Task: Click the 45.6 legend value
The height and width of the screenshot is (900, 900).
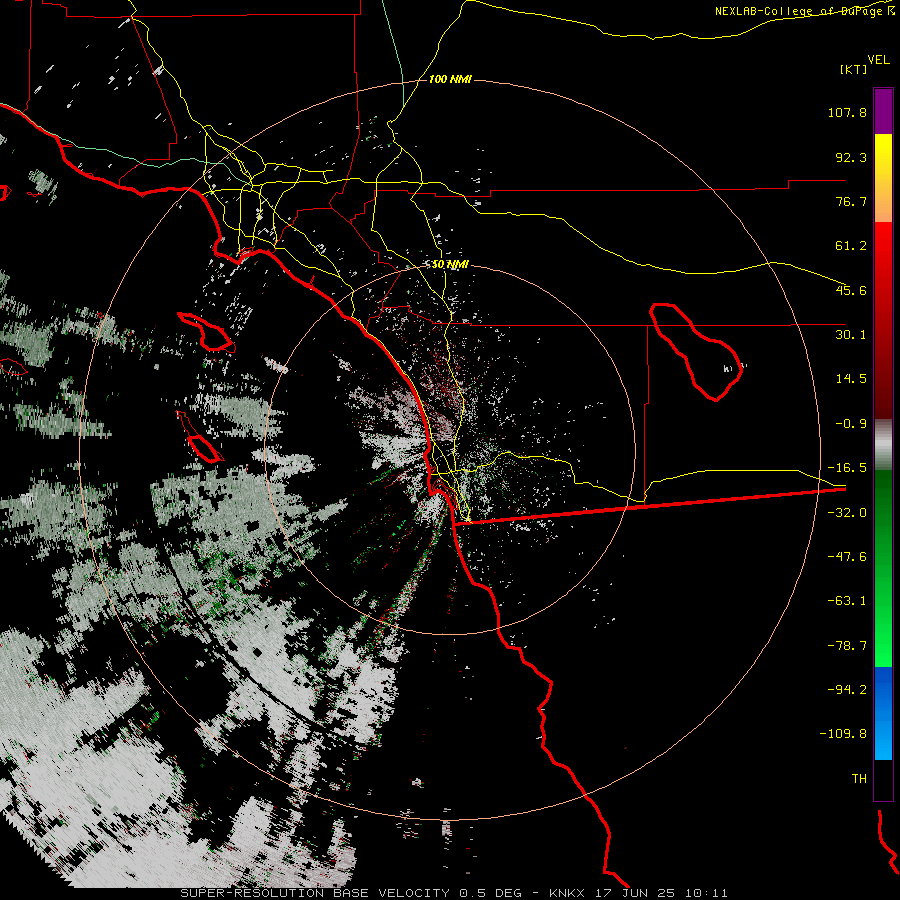Action: (x=851, y=290)
